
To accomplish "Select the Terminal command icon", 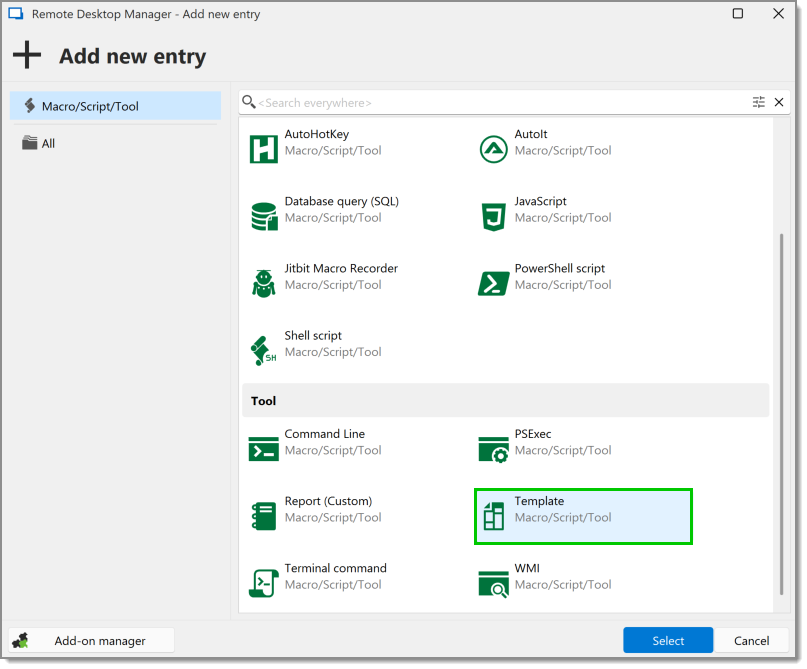I will click(x=264, y=583).
